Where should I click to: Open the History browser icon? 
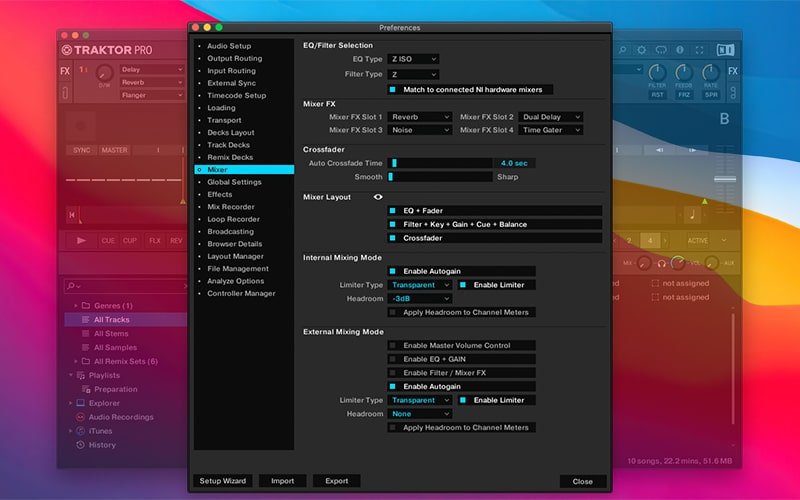[x=79, y=445]
